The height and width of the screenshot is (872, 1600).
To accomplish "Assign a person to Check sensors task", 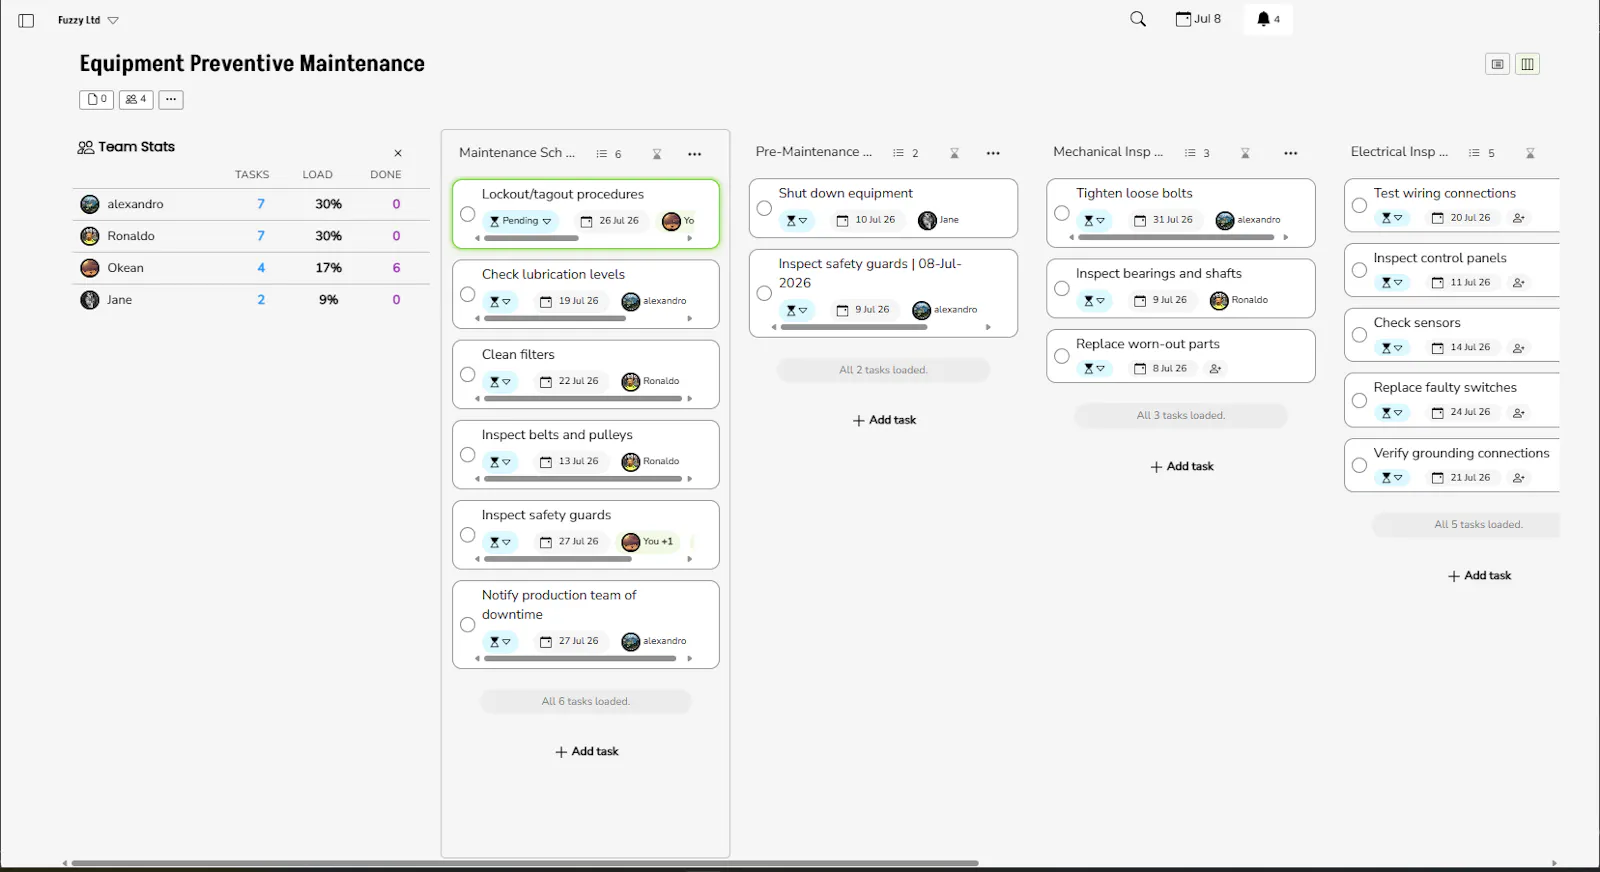I will tap(1519, 348).
